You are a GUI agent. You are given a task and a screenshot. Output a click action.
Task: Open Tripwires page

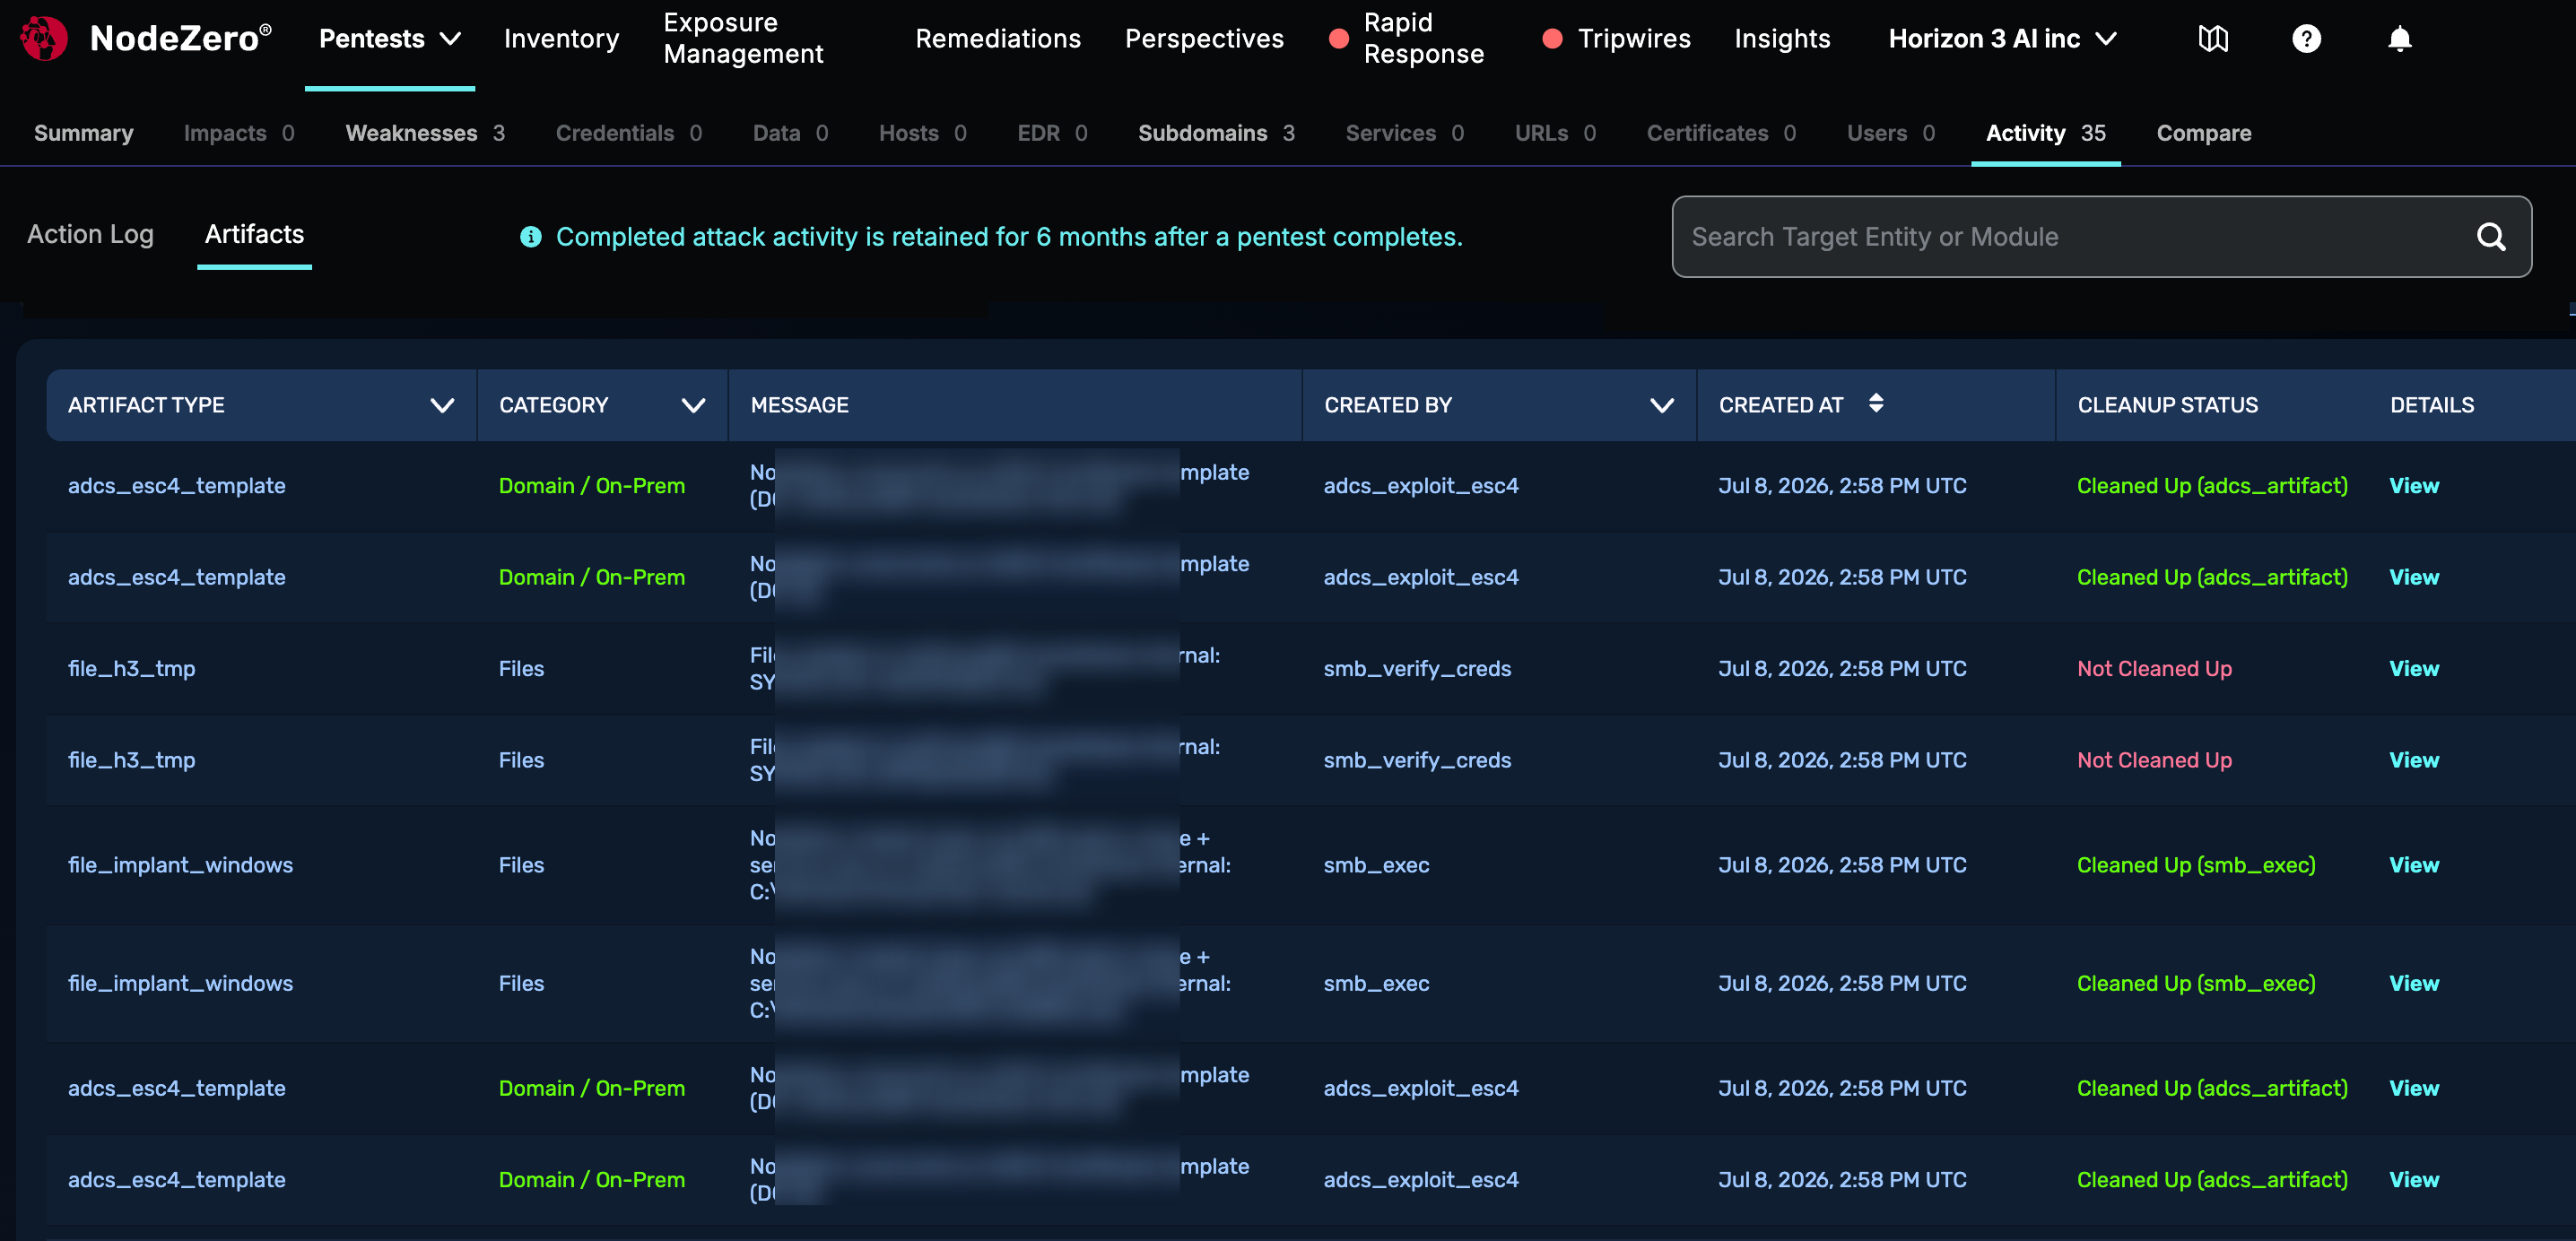[1634, 39]
